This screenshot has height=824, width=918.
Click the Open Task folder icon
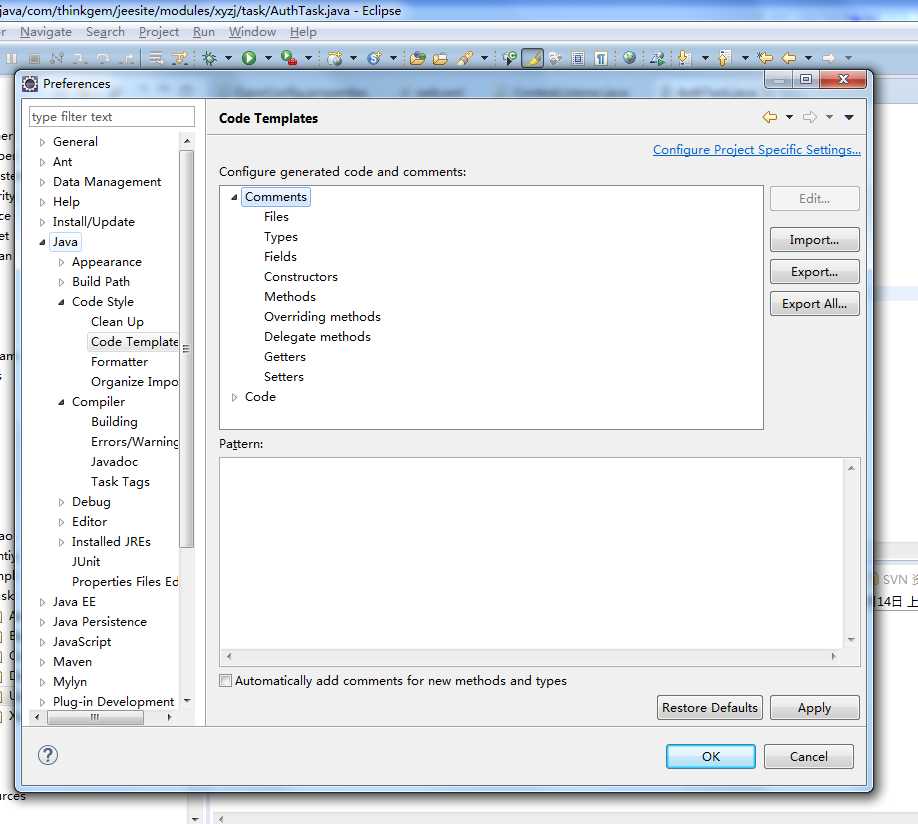(x=440, y=57)
